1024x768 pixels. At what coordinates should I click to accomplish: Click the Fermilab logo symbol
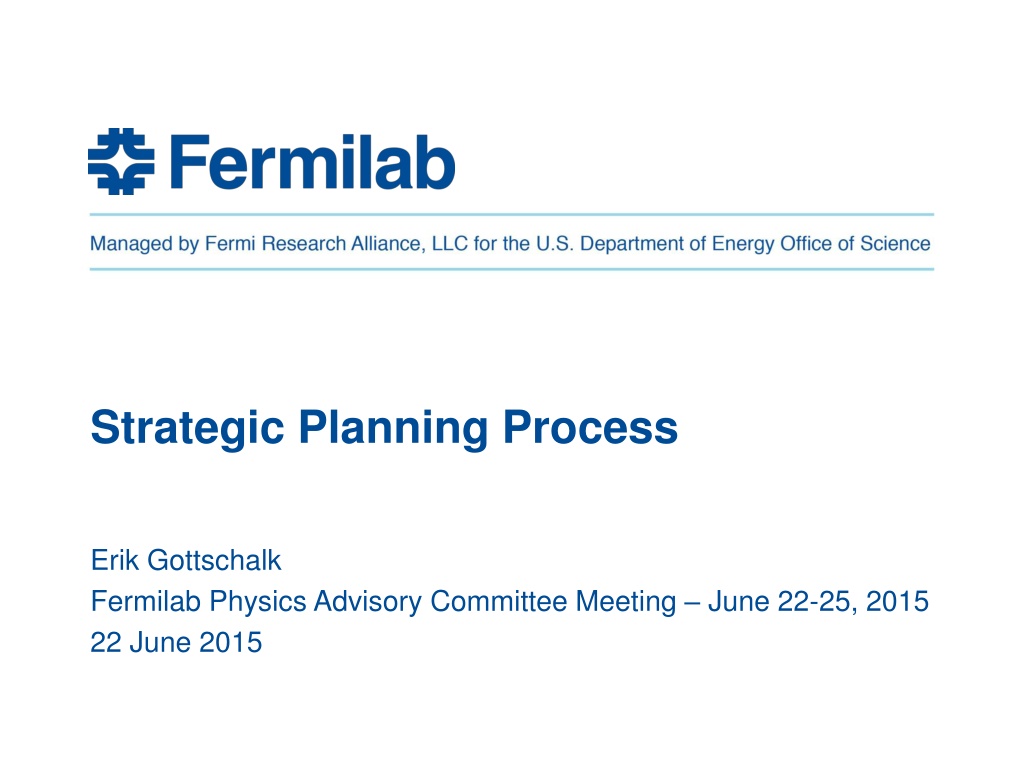[121, 161]
